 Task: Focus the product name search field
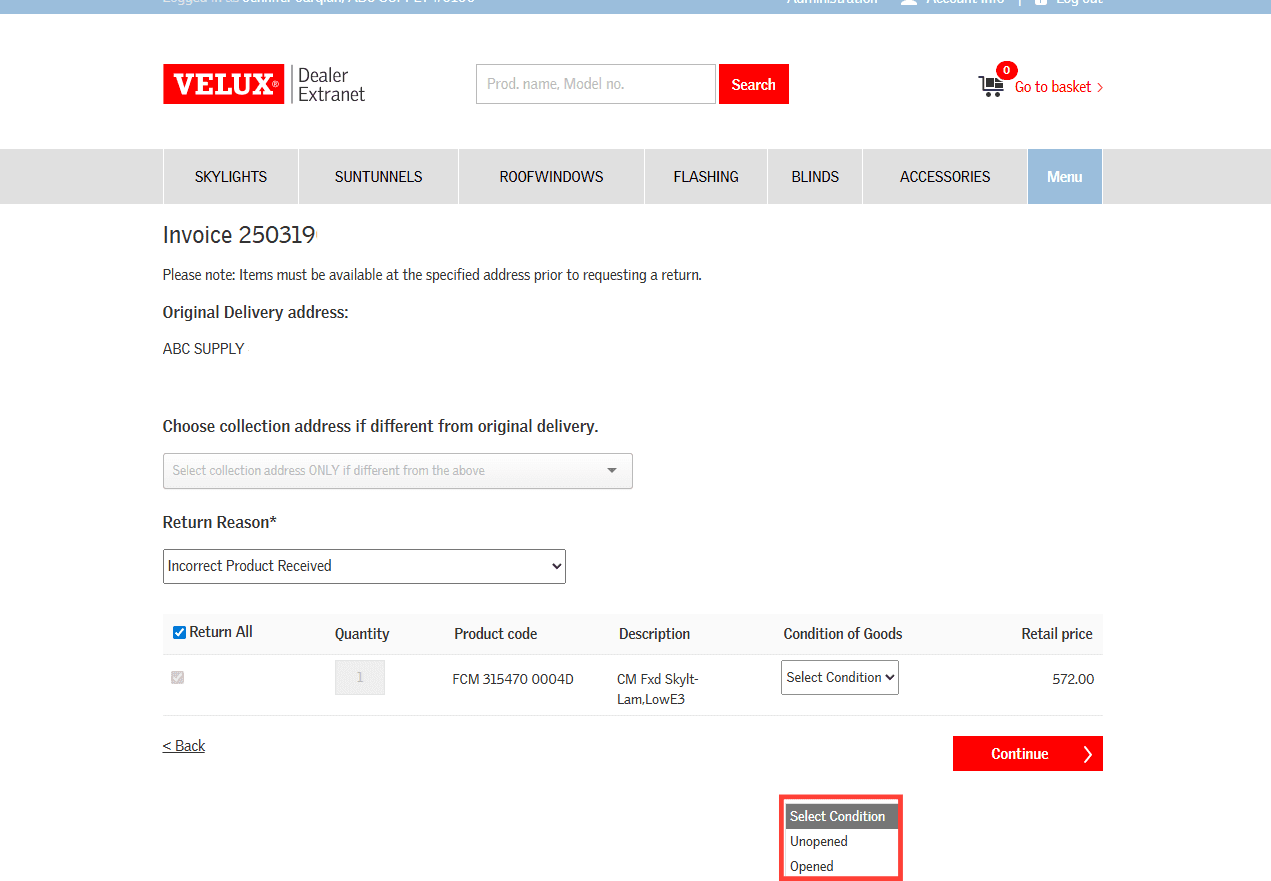[596, 84]
